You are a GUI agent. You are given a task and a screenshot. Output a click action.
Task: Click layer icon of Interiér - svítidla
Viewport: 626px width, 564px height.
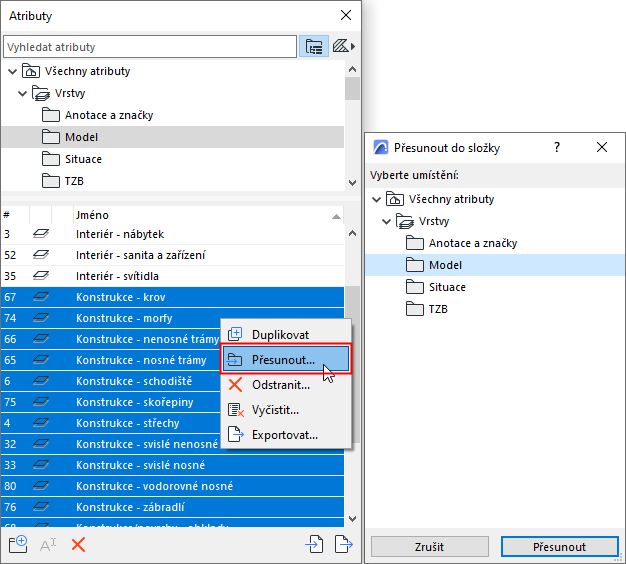pos(41,276)
